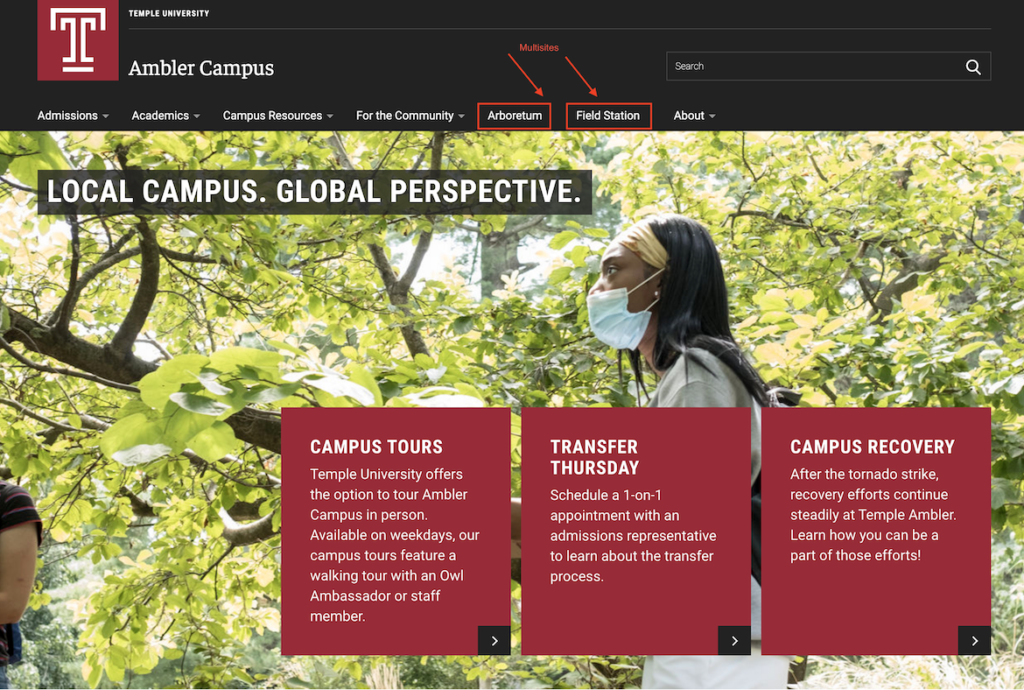
Task: Open the Transfer Thursday card arrow
Action: click(734, 640)
